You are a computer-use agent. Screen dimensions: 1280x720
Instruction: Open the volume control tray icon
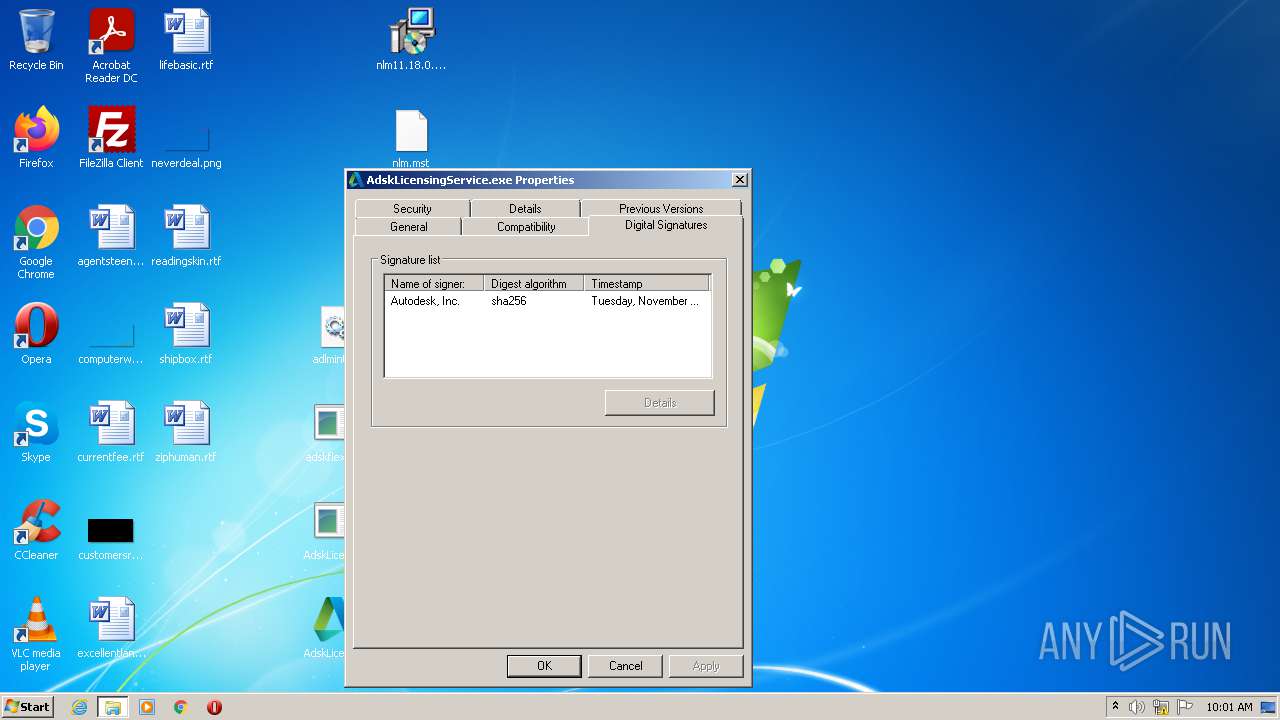[1137, 707]
